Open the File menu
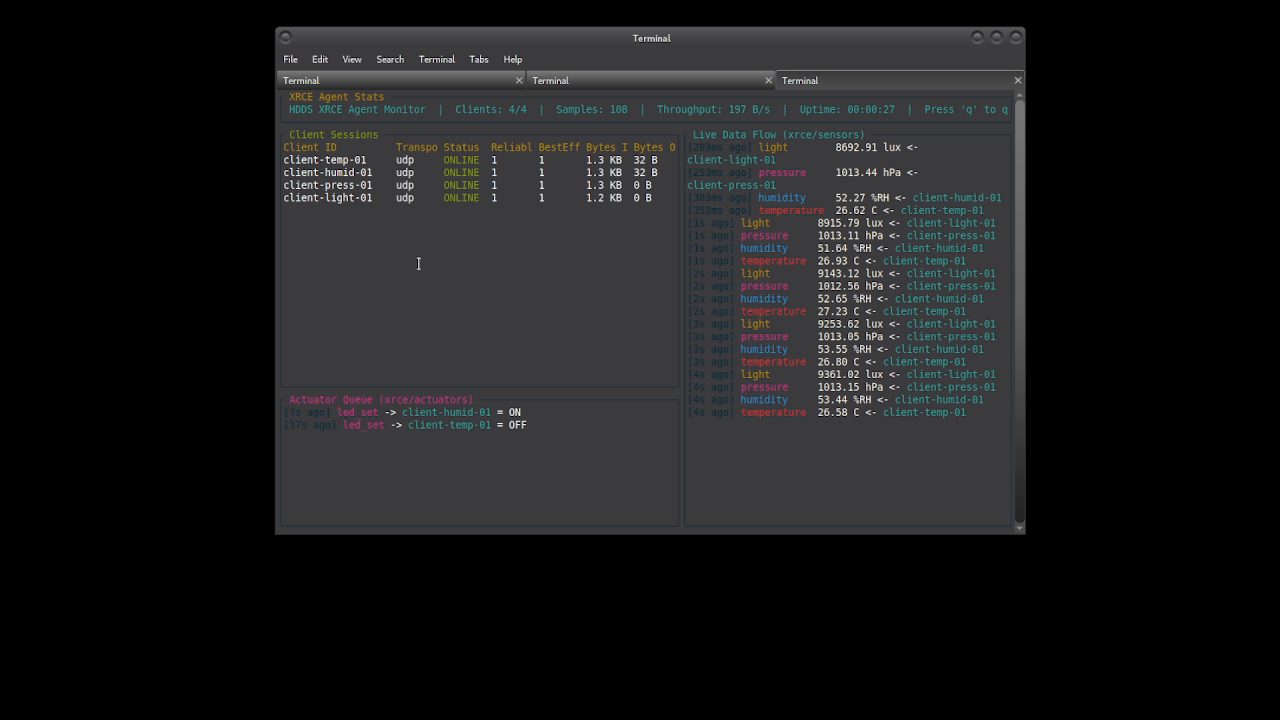The image size is (1280, 720). coord(290,59)
